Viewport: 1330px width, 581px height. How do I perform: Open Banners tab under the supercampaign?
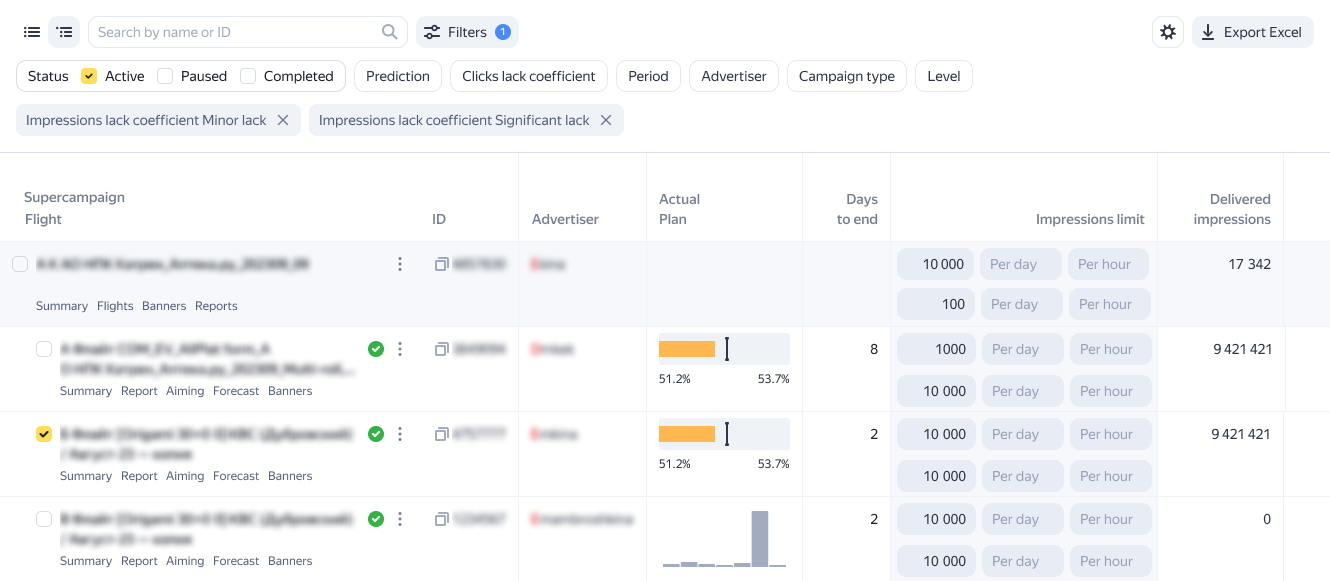(164, 306)
